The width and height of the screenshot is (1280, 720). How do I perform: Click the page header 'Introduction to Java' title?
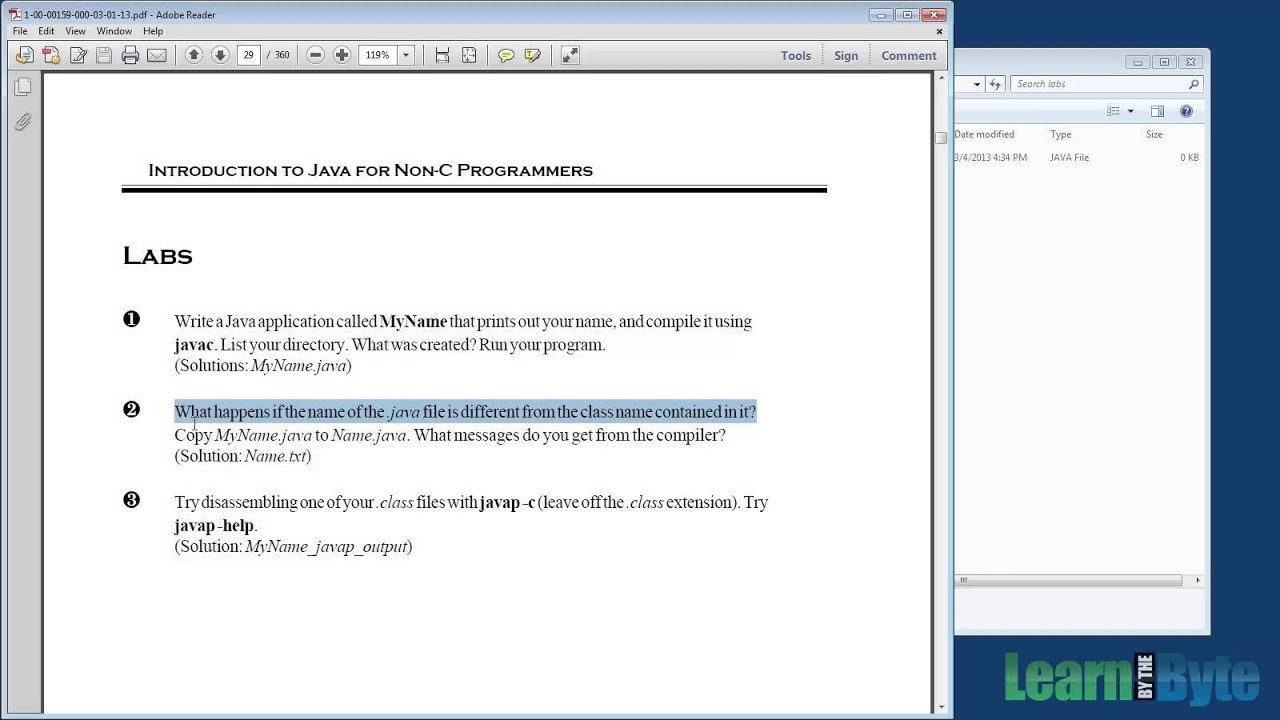coord(370,170)
